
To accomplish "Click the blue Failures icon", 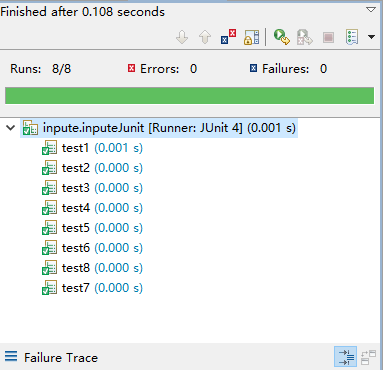I will pos(253,68).
